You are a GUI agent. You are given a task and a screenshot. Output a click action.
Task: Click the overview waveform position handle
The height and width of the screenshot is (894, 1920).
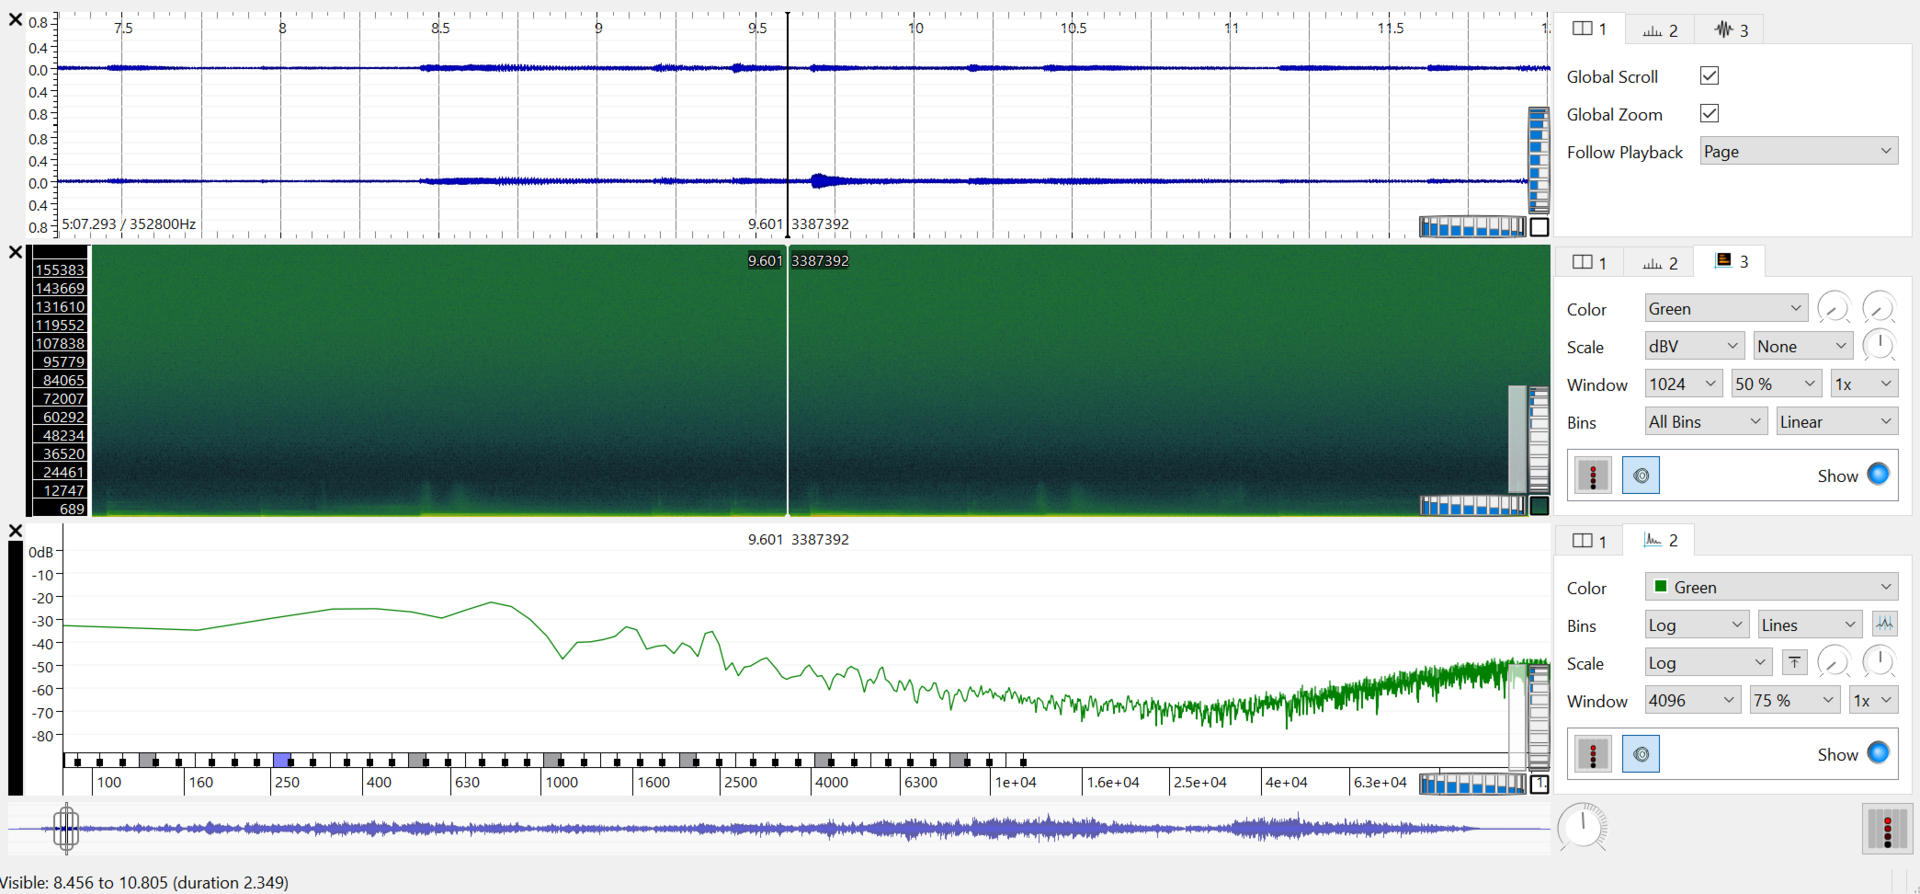click(66, 828)
